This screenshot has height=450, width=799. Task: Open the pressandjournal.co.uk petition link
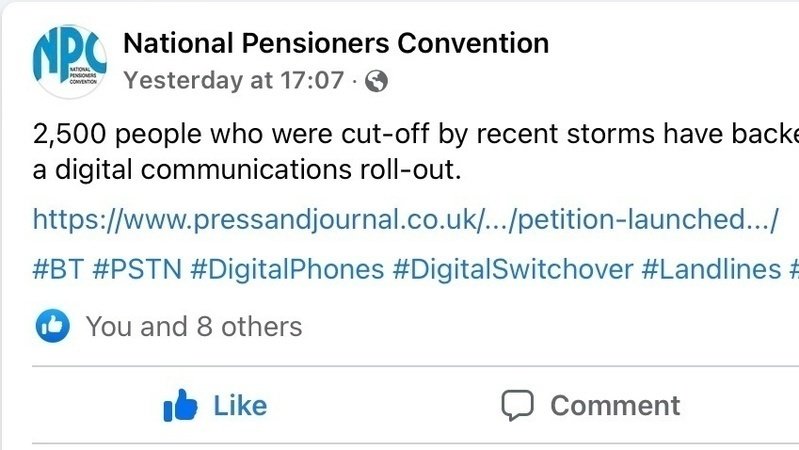(405, 220)
